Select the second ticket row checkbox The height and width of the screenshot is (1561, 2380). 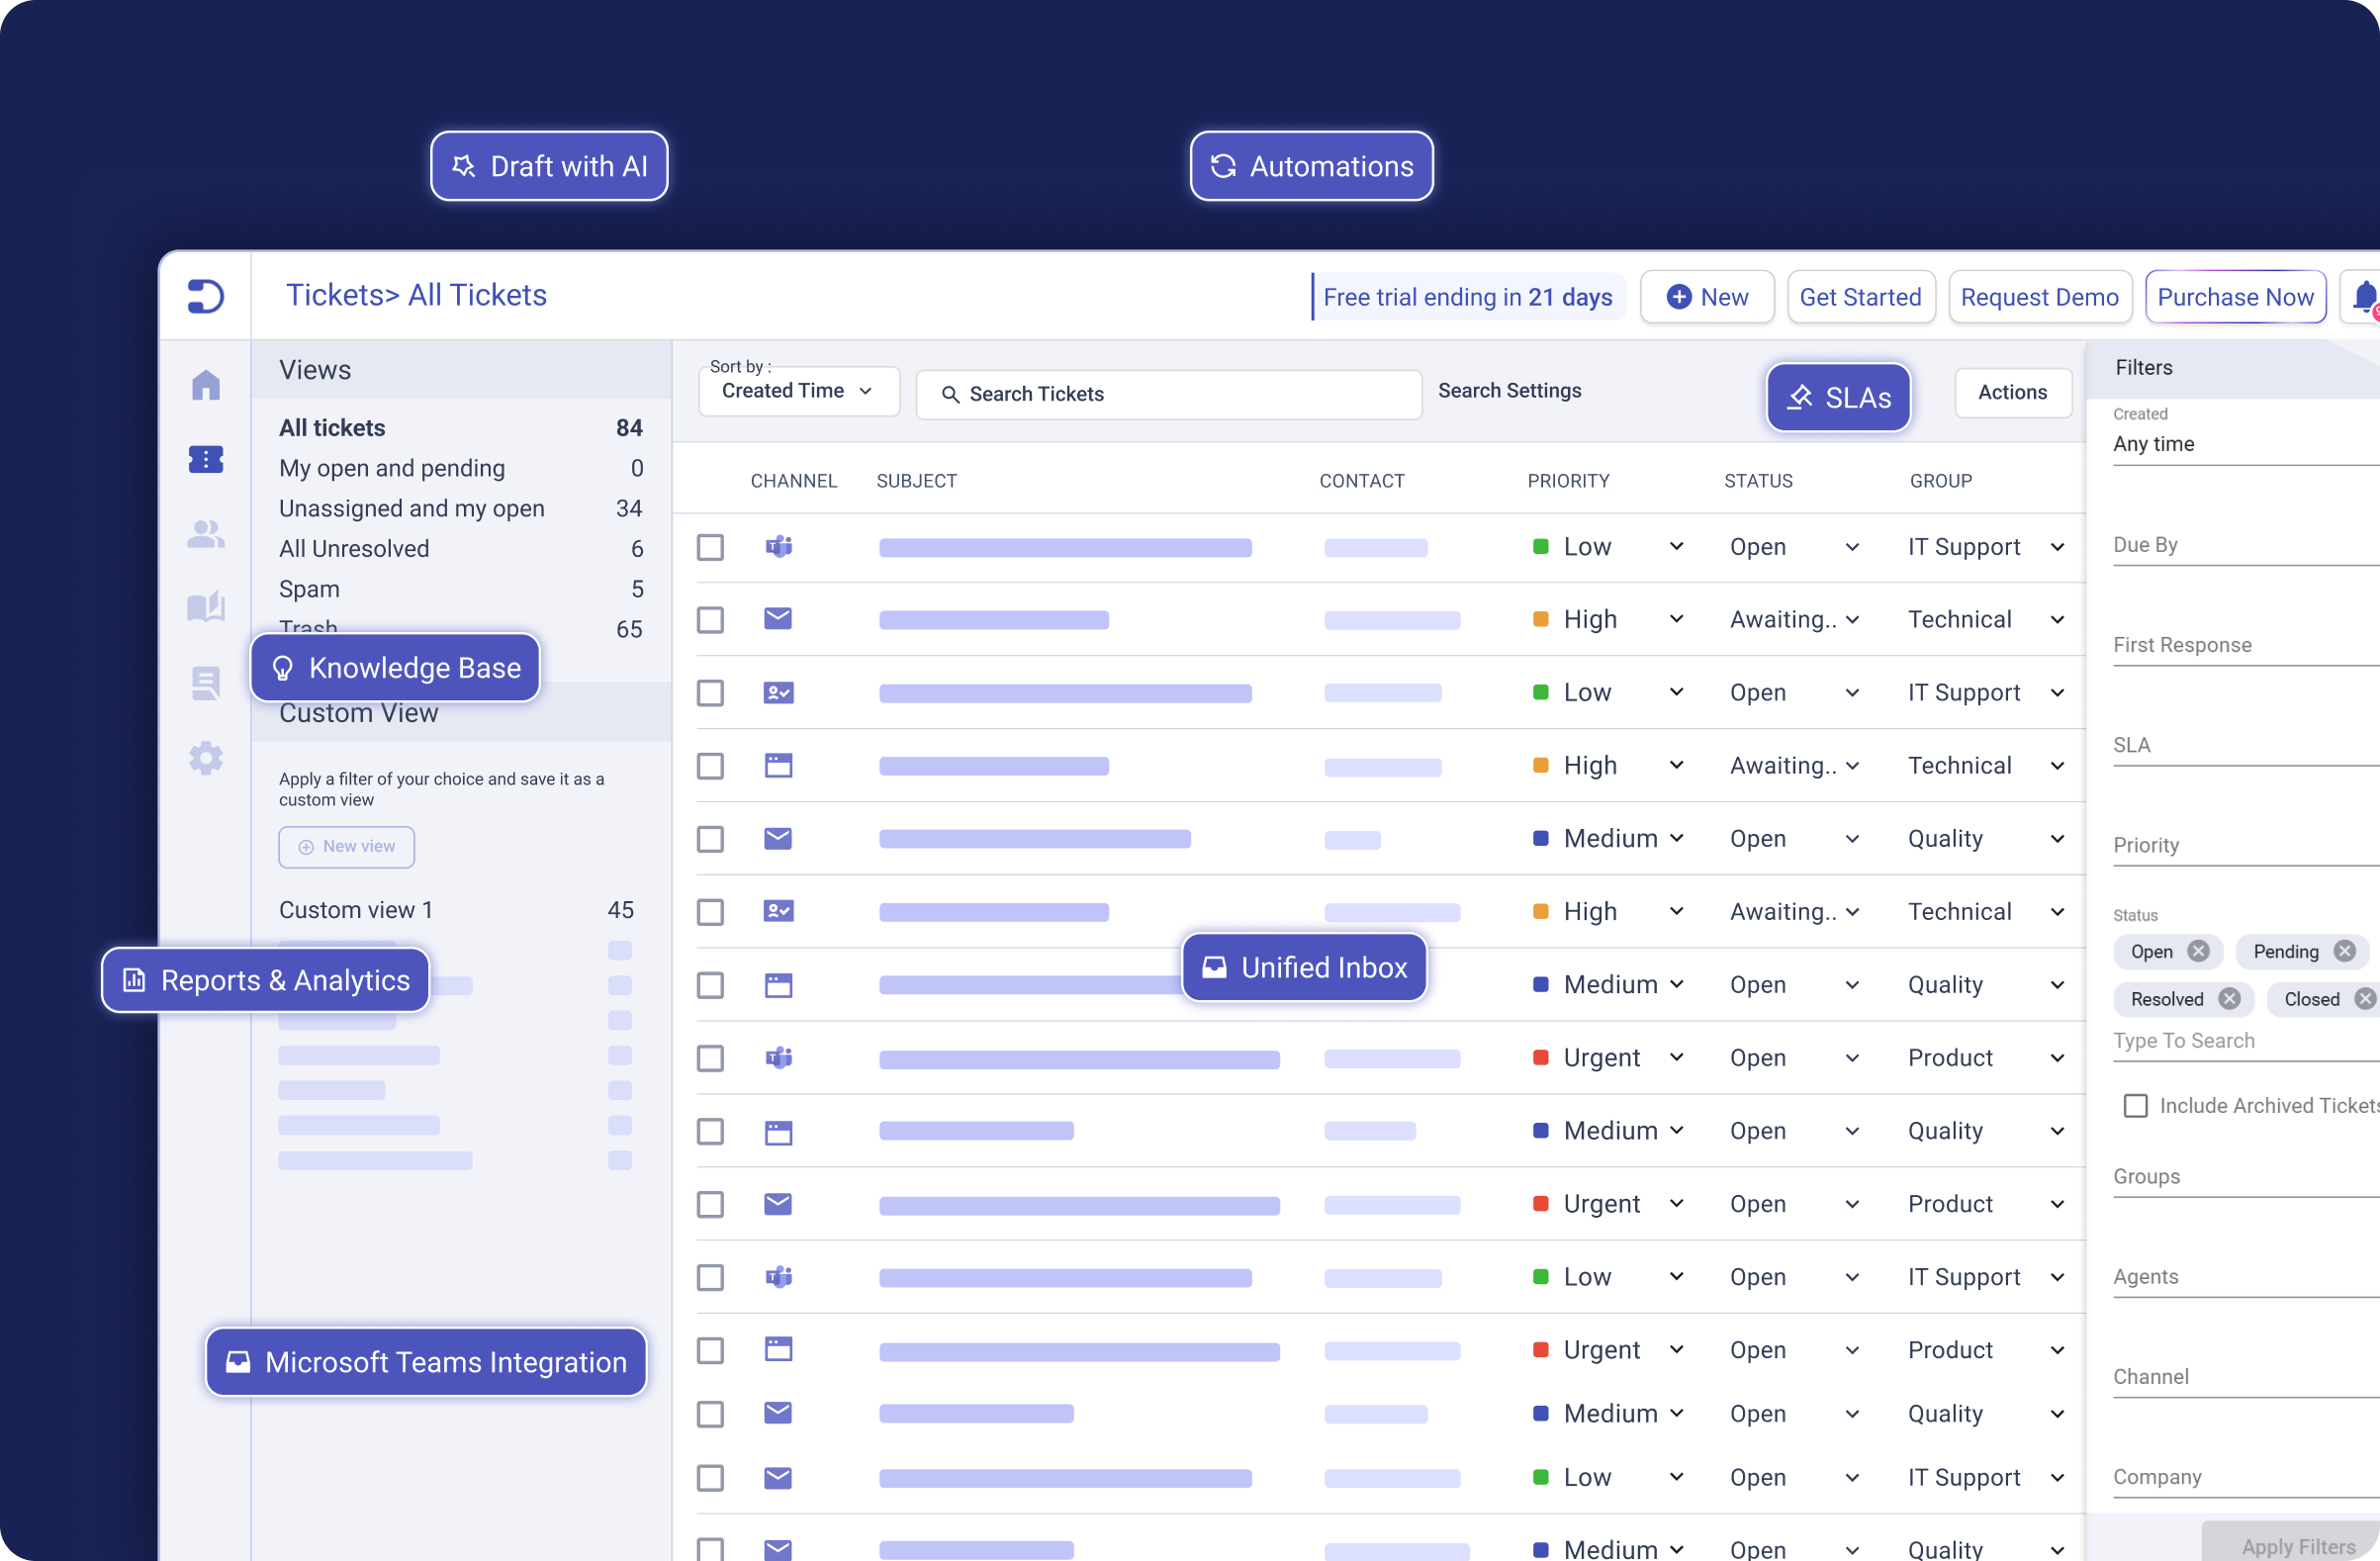[x=710, y=620]
